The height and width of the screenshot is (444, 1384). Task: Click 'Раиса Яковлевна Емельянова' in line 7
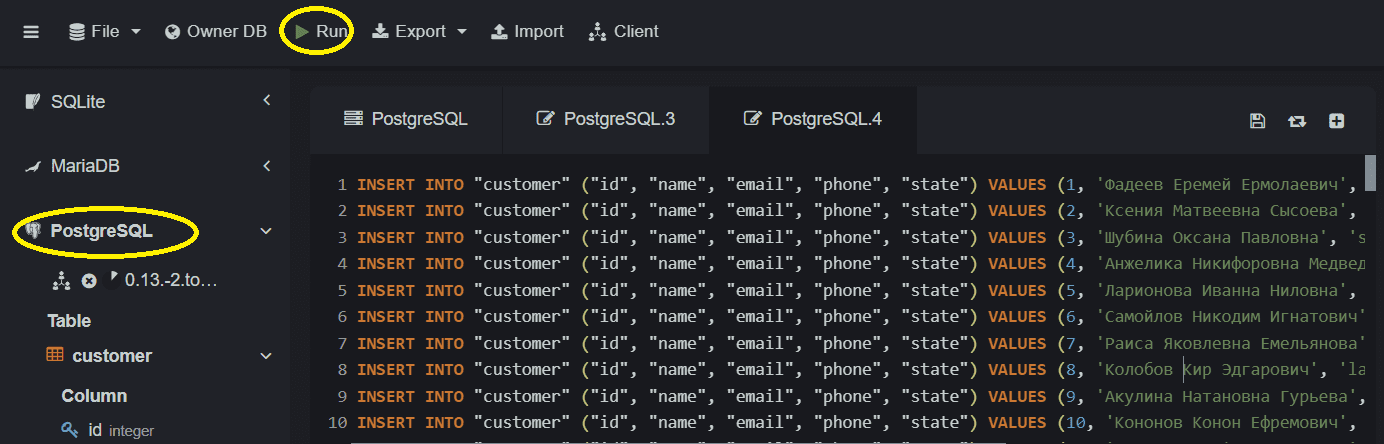(1230, 343)
